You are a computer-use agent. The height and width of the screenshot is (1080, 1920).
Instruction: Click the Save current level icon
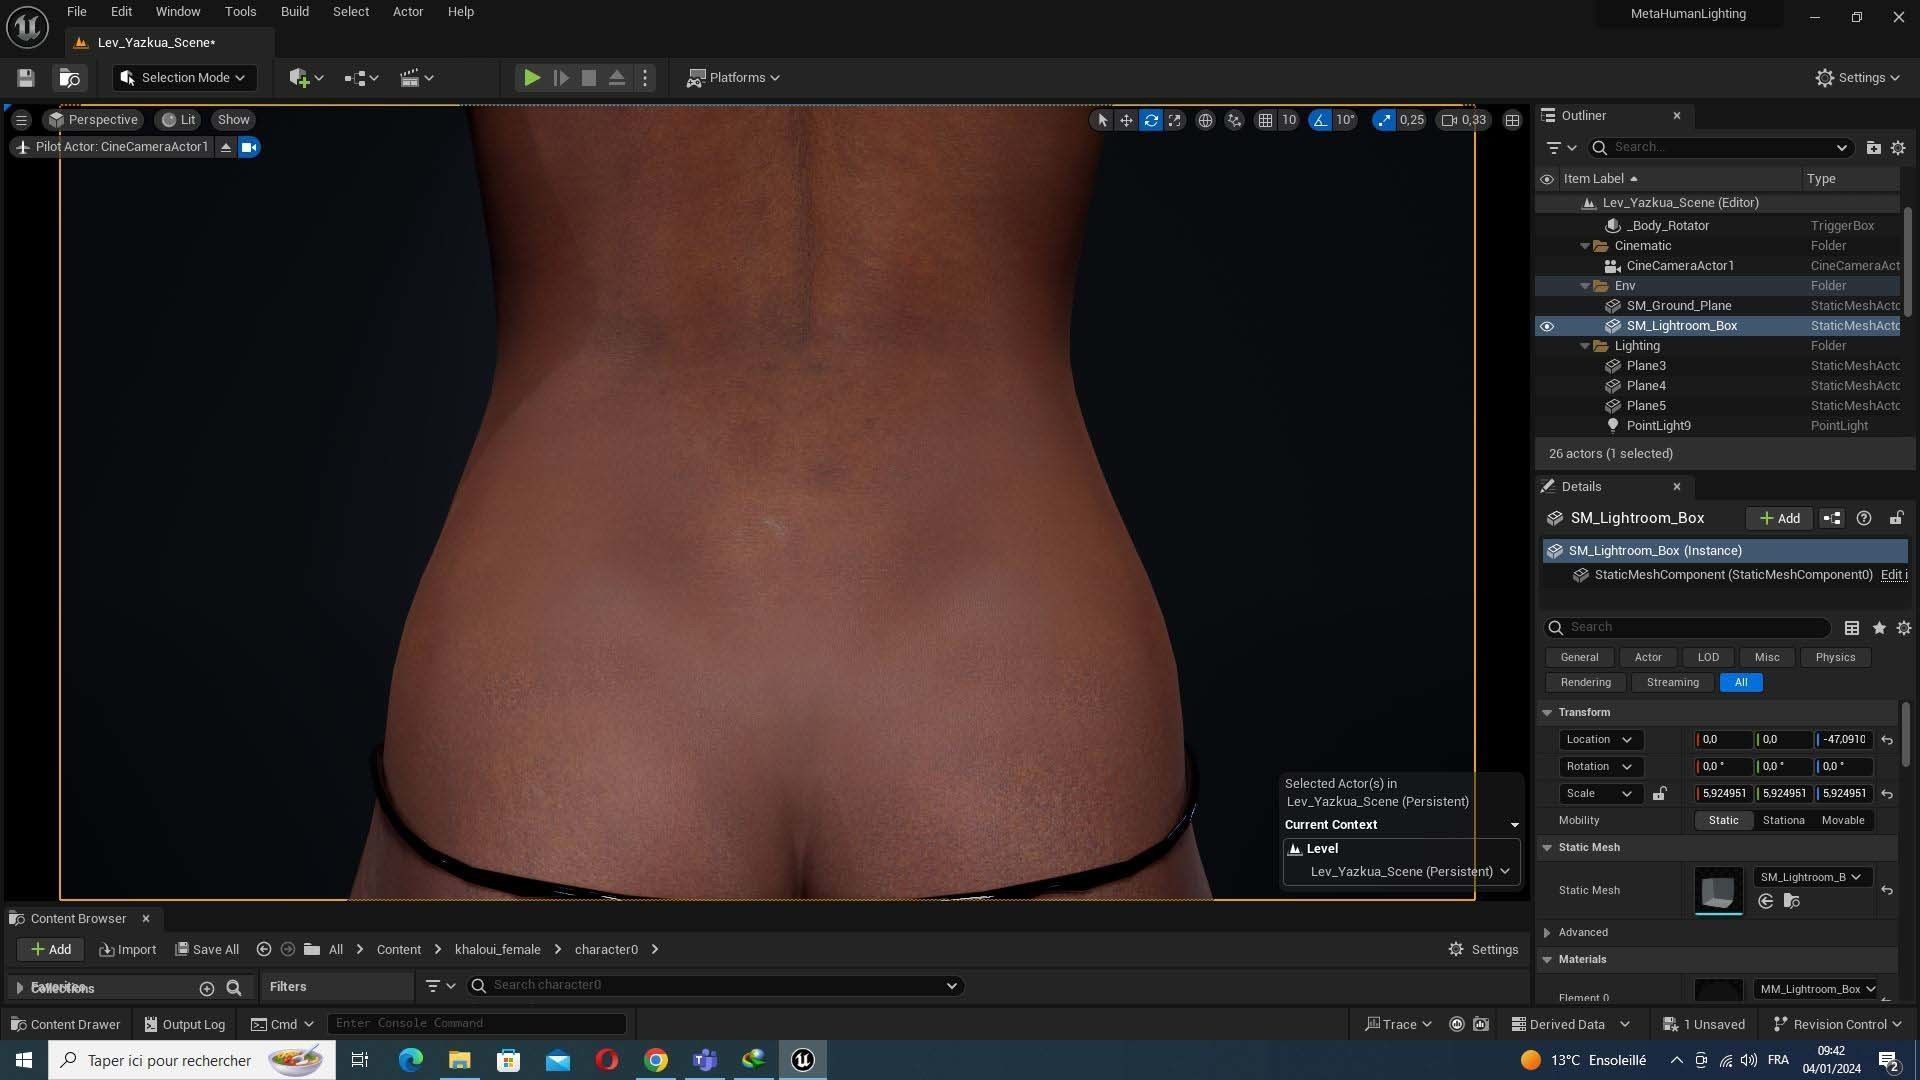coord(26,78)
